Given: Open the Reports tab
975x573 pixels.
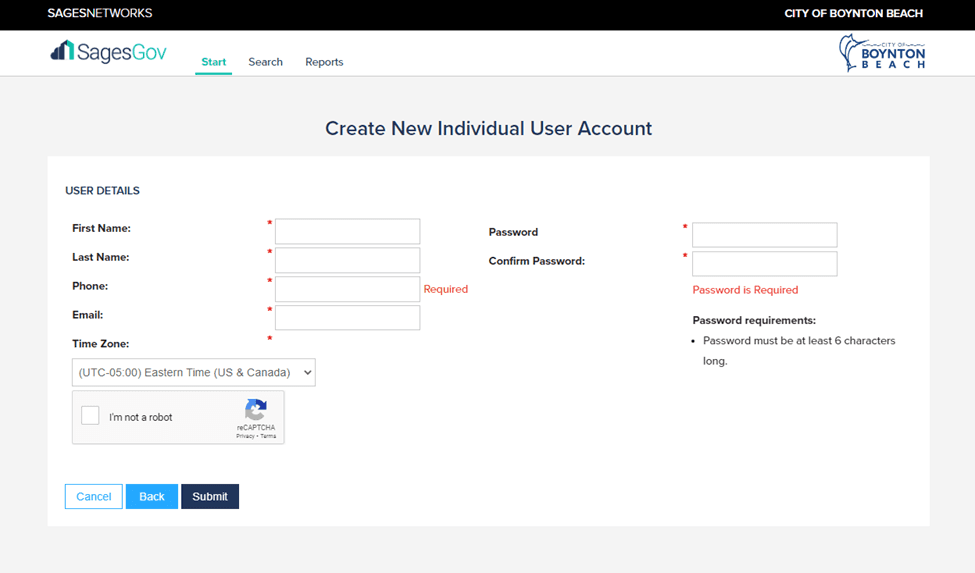Looking at the screenshot, I should click(324, 62).
